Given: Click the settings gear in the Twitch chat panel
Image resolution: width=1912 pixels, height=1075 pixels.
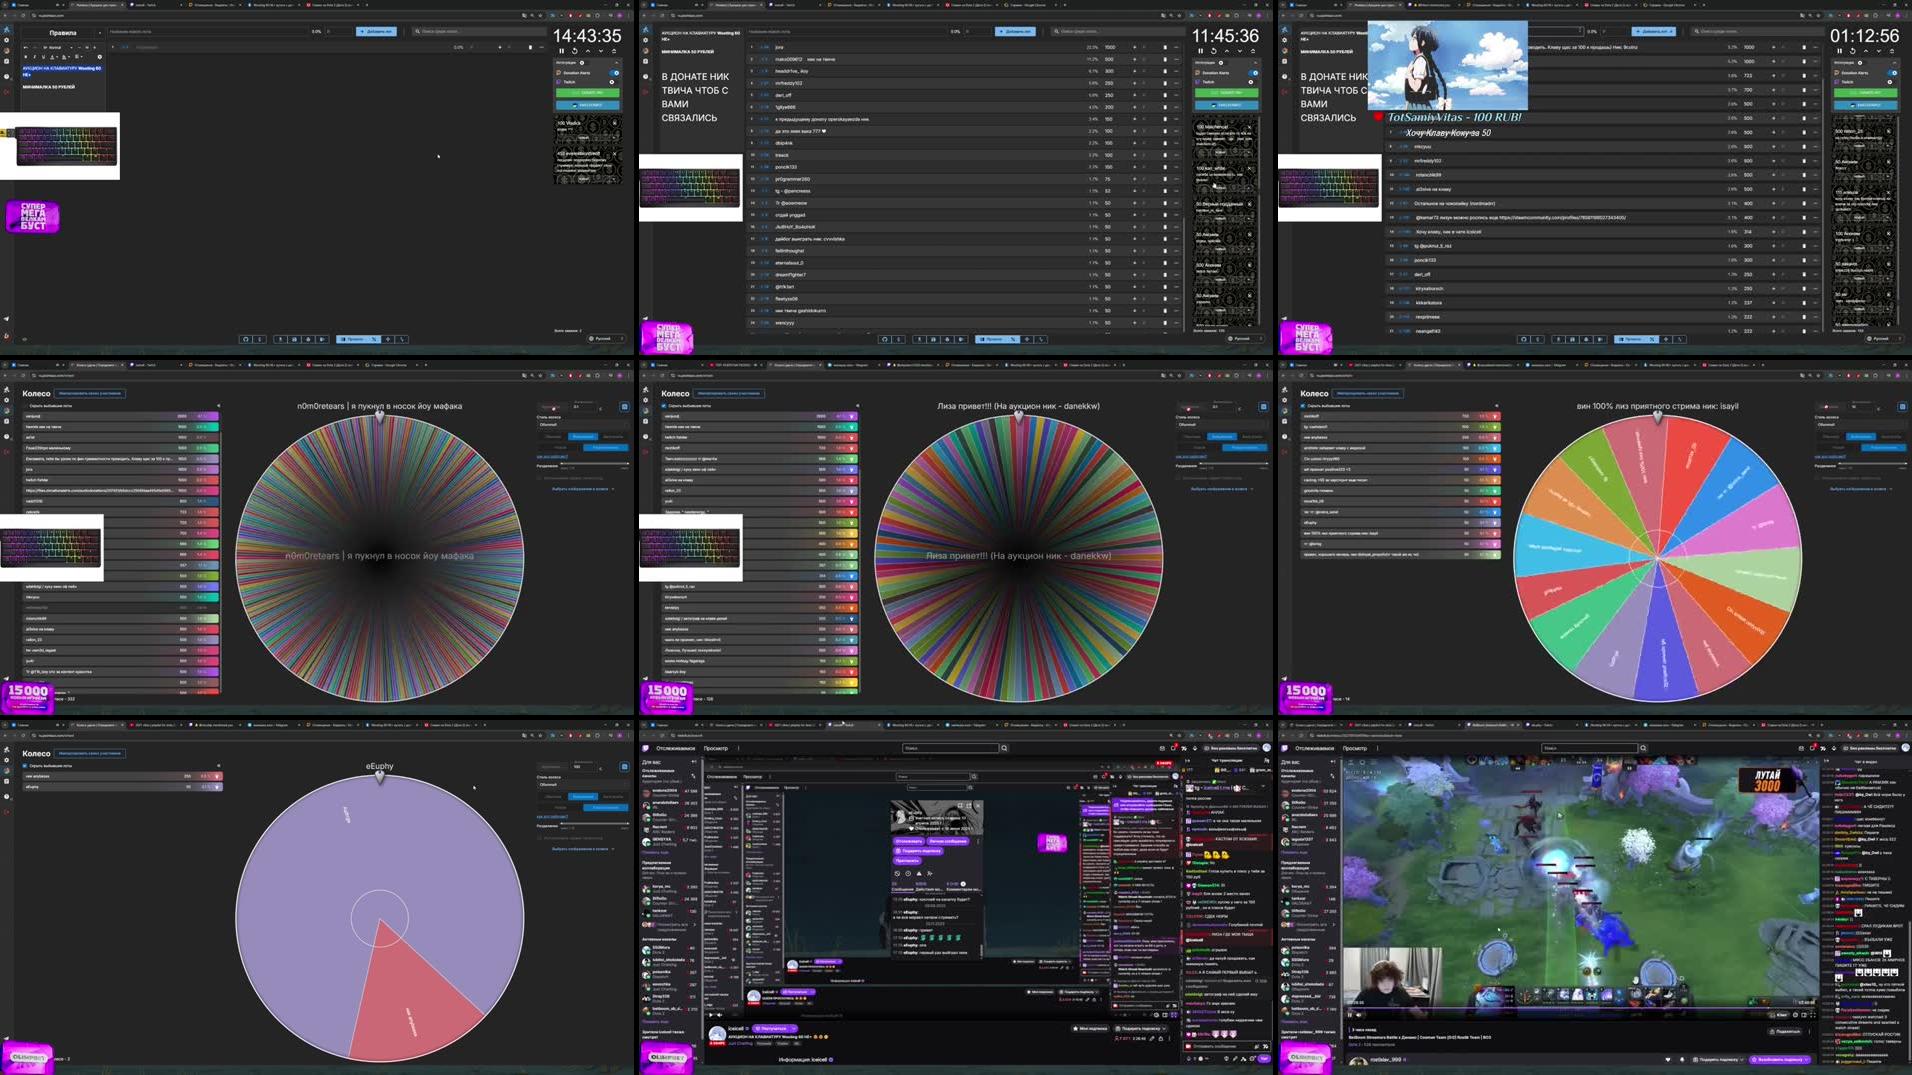Looking at the screenshot, I should [x=1252, y=1060].
